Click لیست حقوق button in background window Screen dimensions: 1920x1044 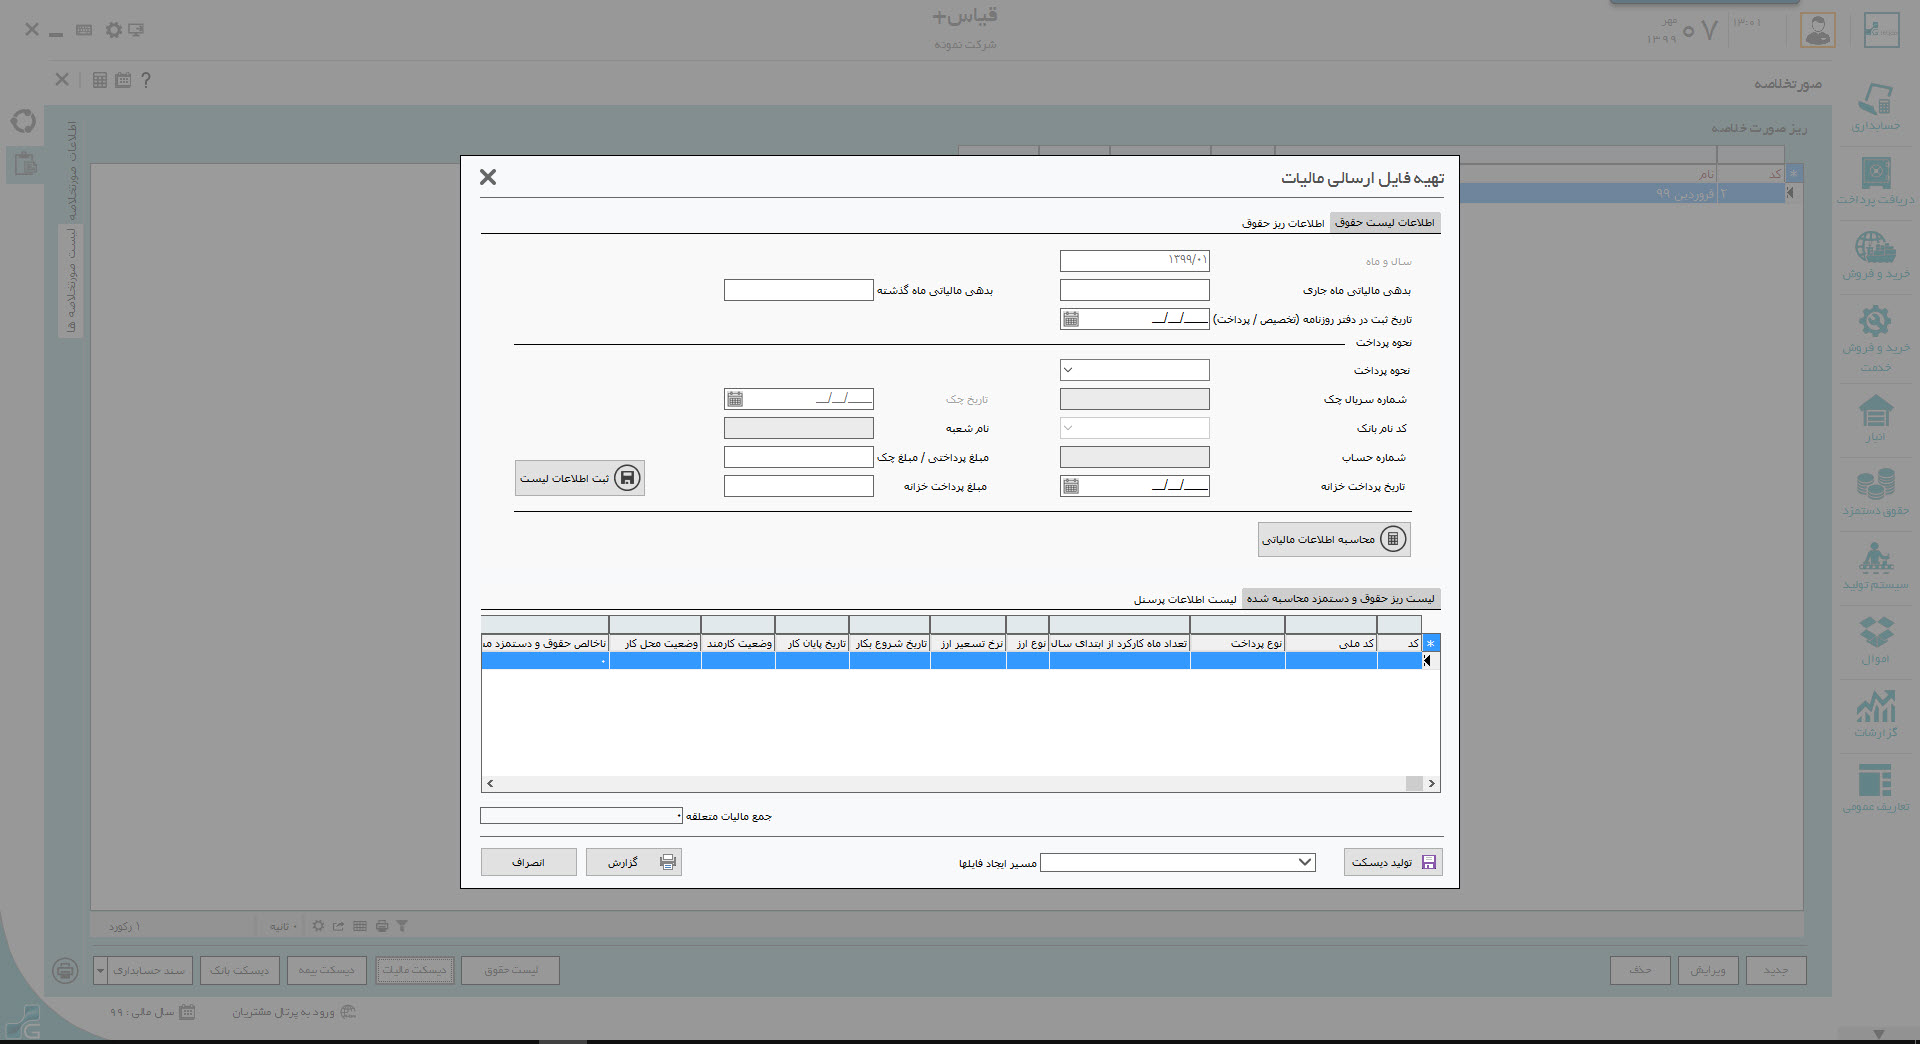510,970
